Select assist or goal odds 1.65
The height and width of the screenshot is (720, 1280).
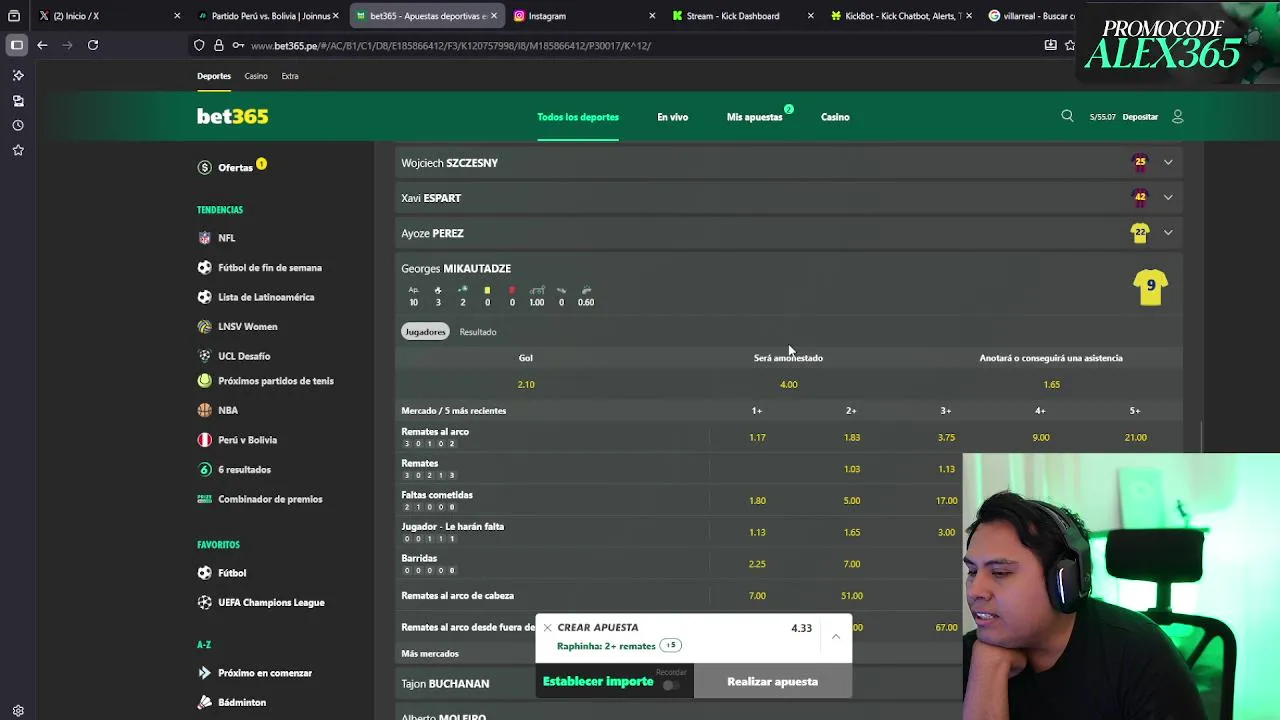(x=1051, y=384)
